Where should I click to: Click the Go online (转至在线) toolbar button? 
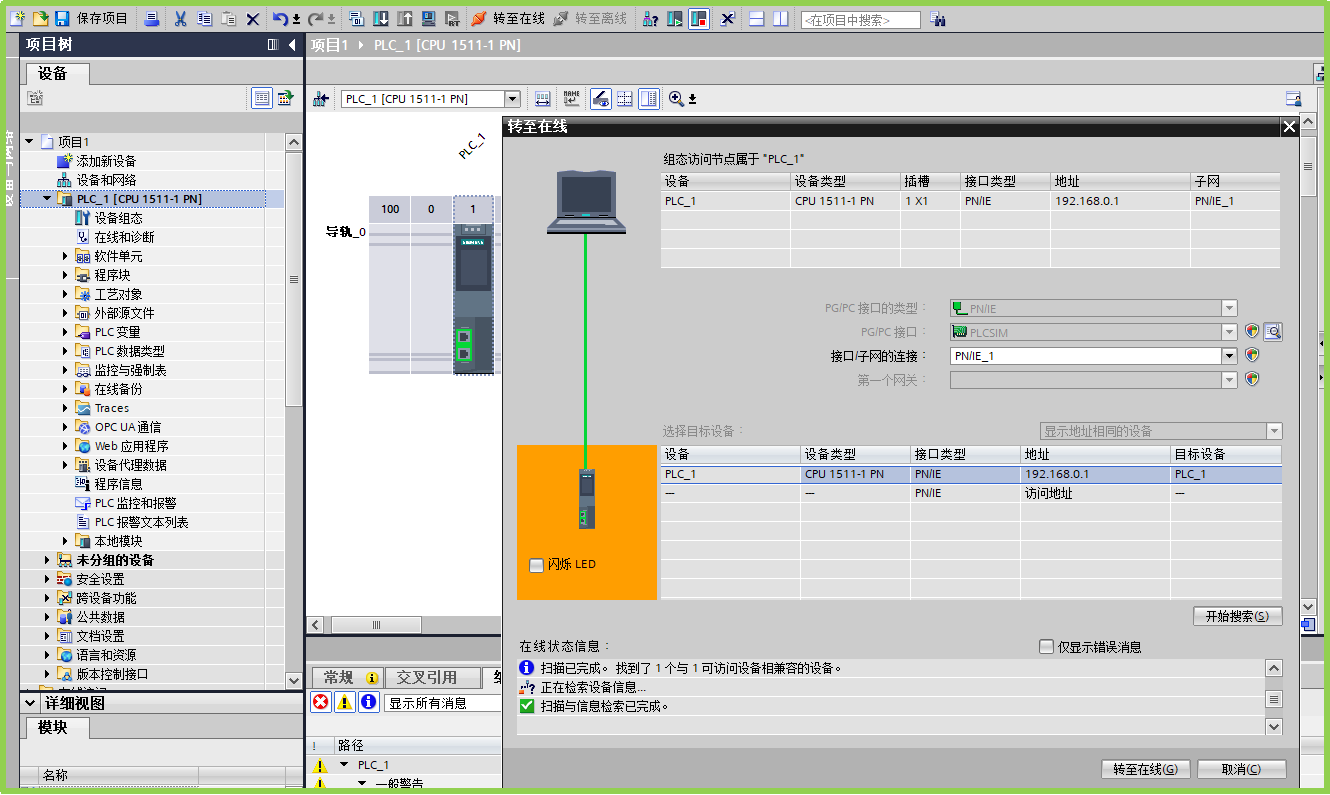[x=508, y=18]
